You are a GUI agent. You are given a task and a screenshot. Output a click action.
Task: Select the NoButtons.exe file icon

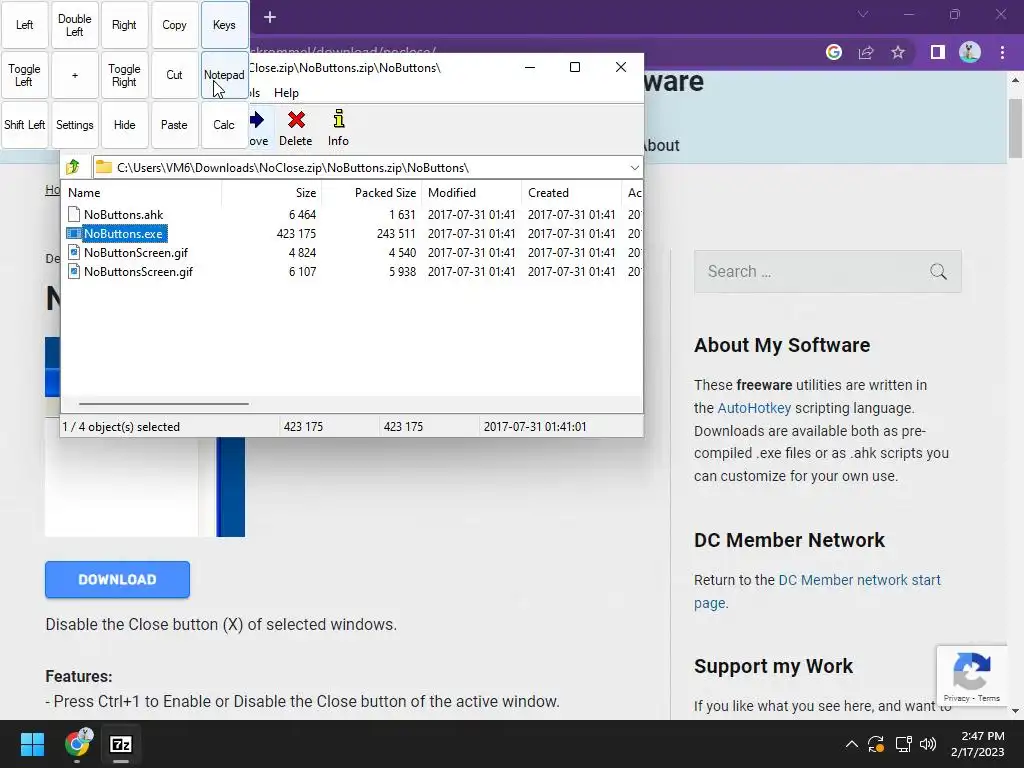[74, 233]
